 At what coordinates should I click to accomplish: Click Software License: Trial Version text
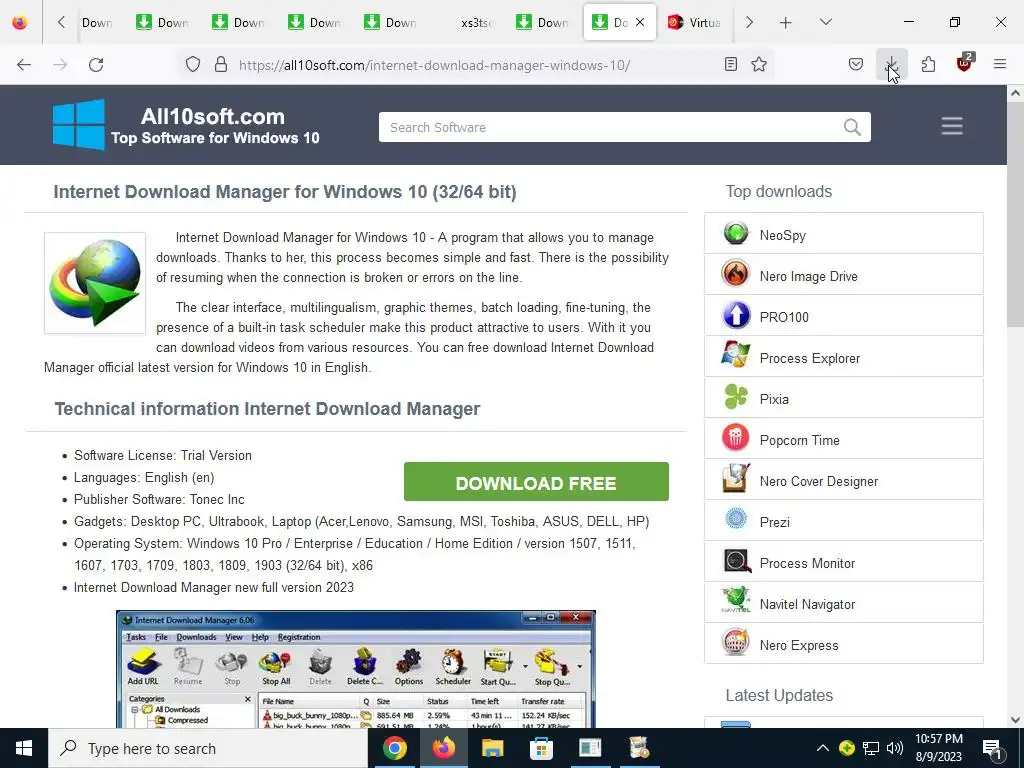pyautogui.click(x=163, y=455)
